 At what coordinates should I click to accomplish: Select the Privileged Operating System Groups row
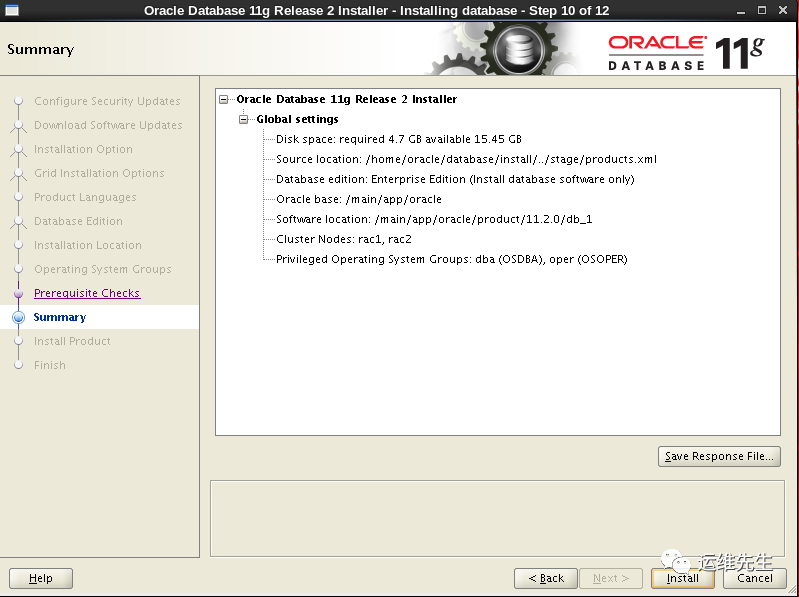[x=451, y=259]
